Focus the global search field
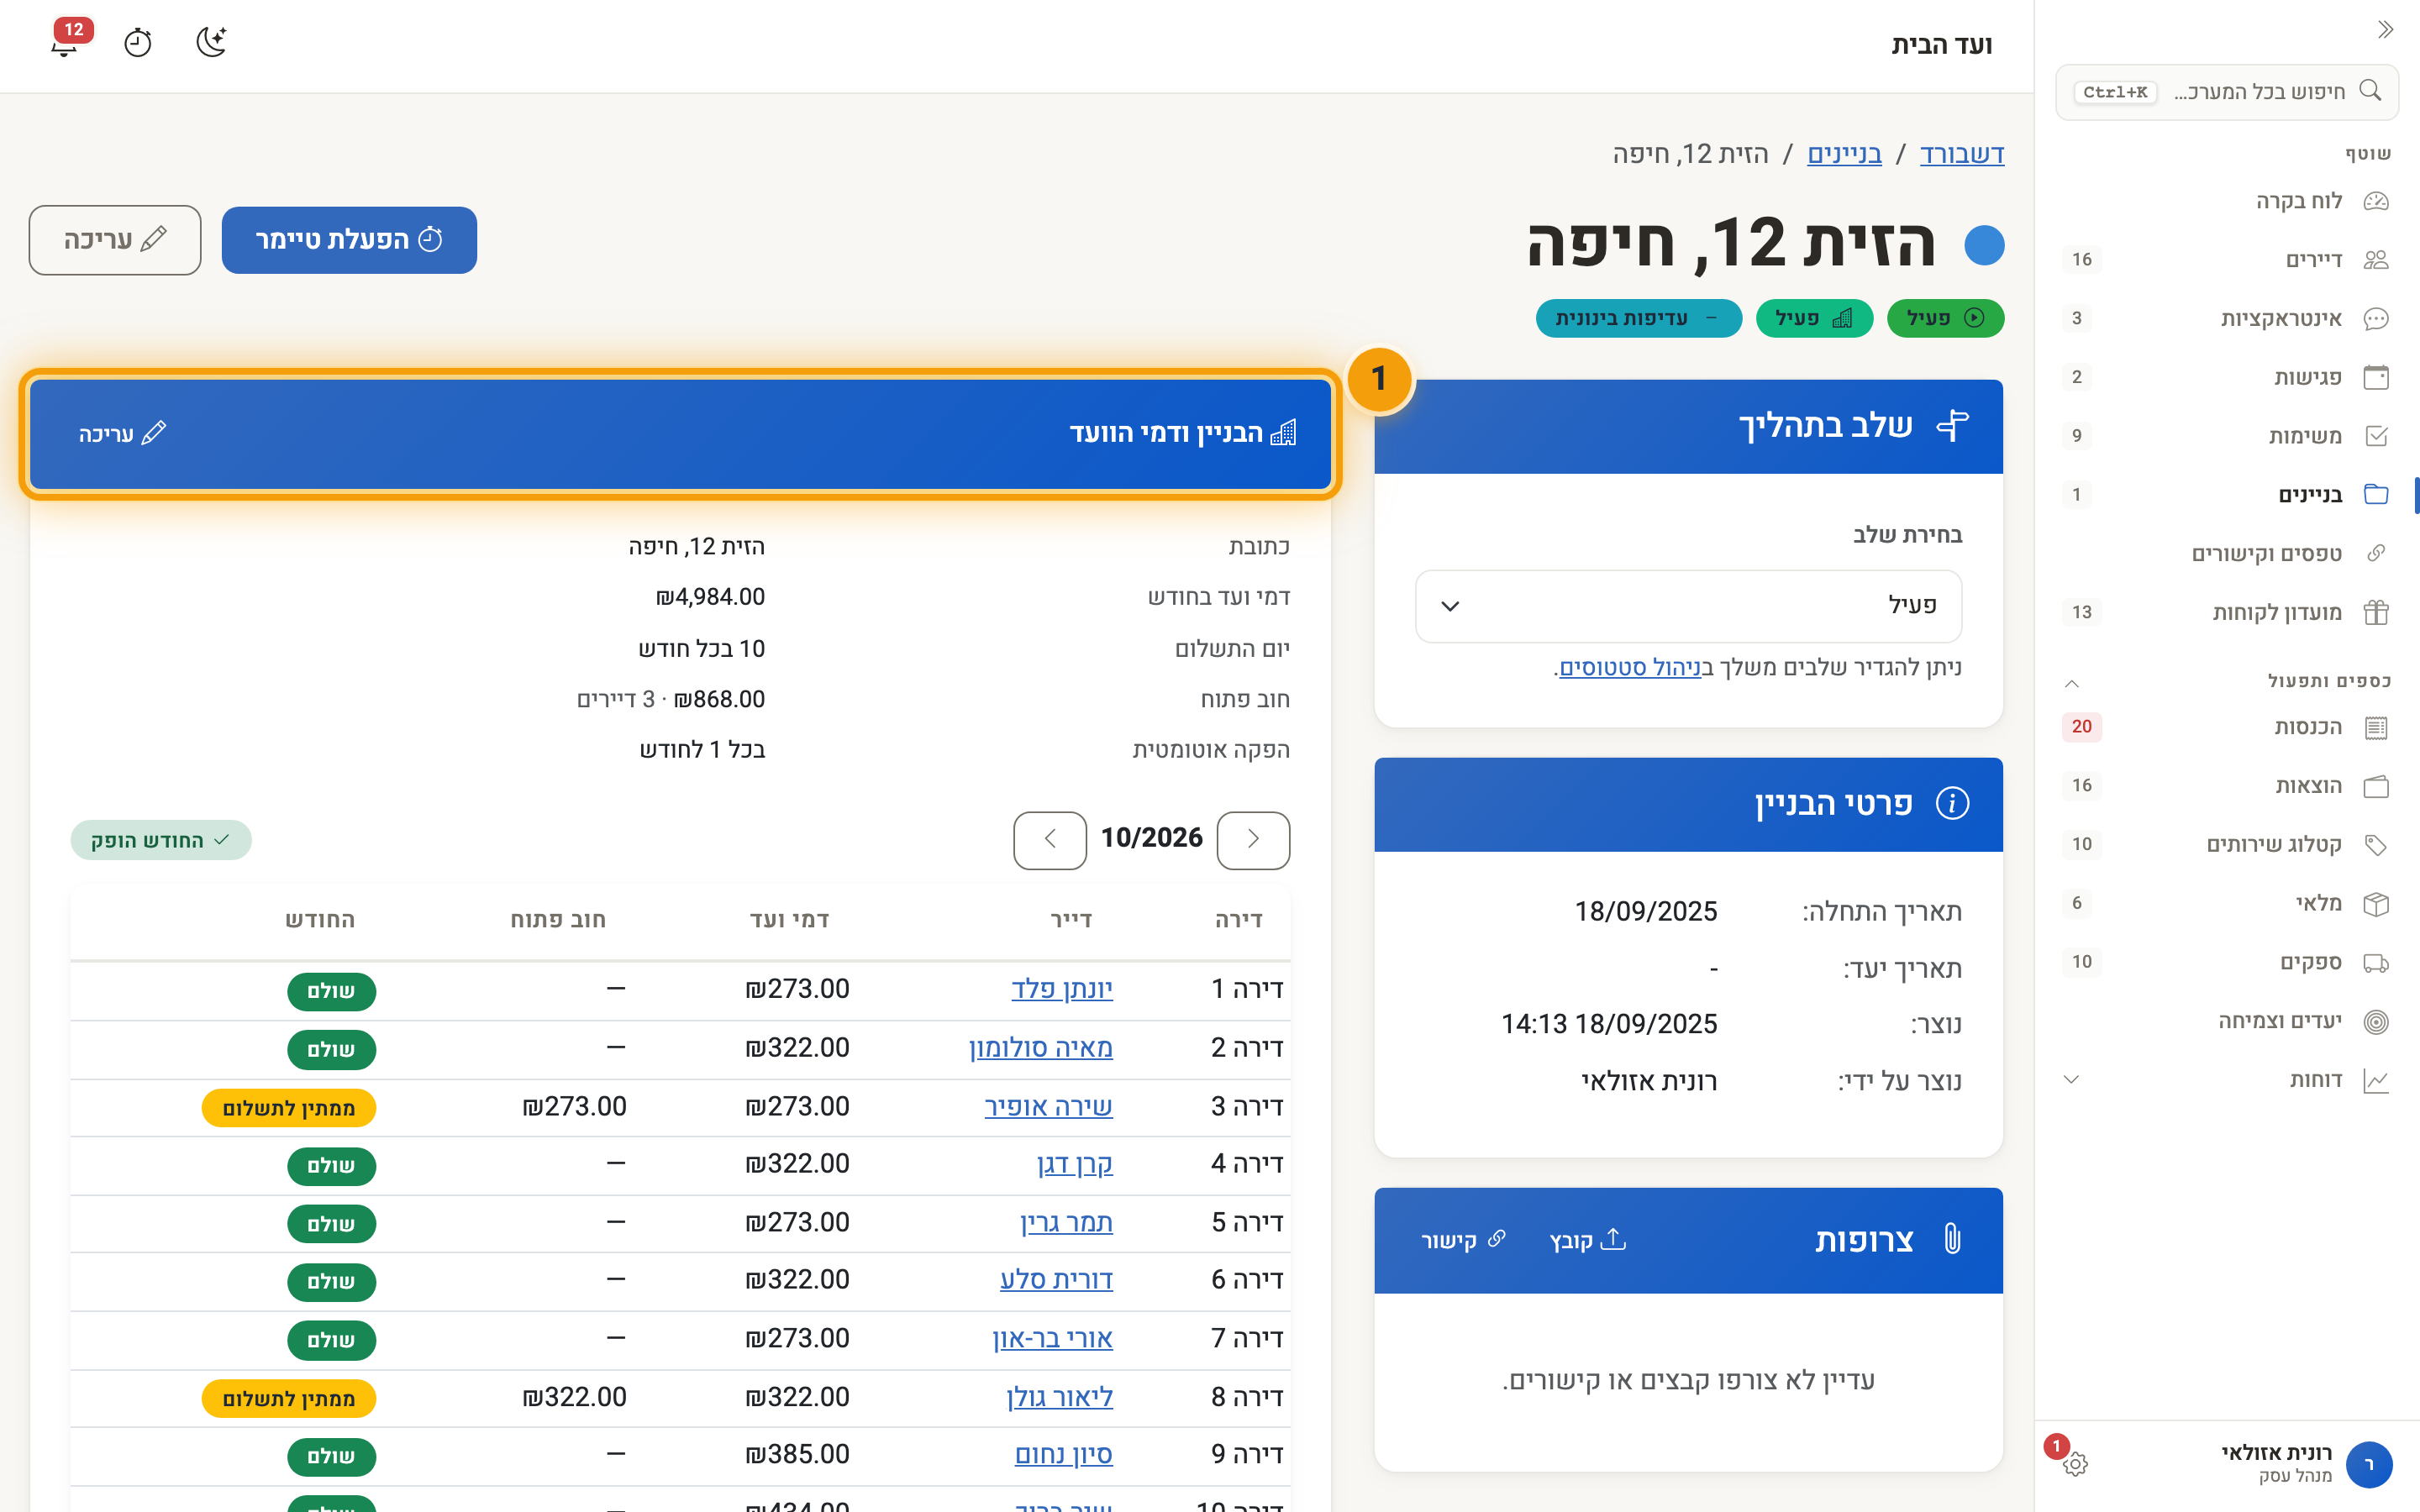This screenshot has width=2420, height=1512. pyautogui.click(x=2227, y=92)
